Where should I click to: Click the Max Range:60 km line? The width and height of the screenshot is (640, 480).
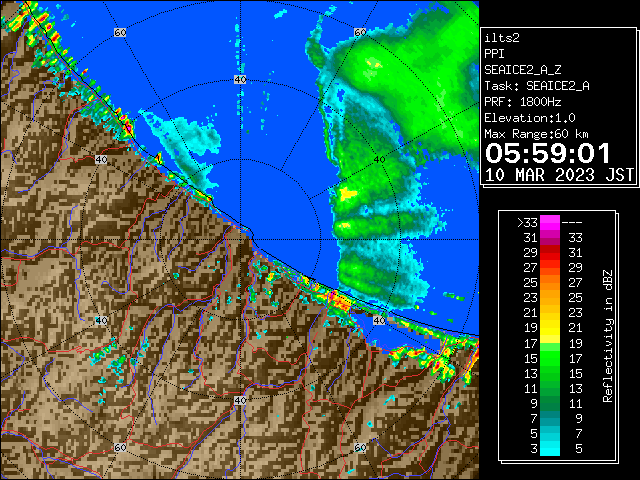tap(536, 134)
